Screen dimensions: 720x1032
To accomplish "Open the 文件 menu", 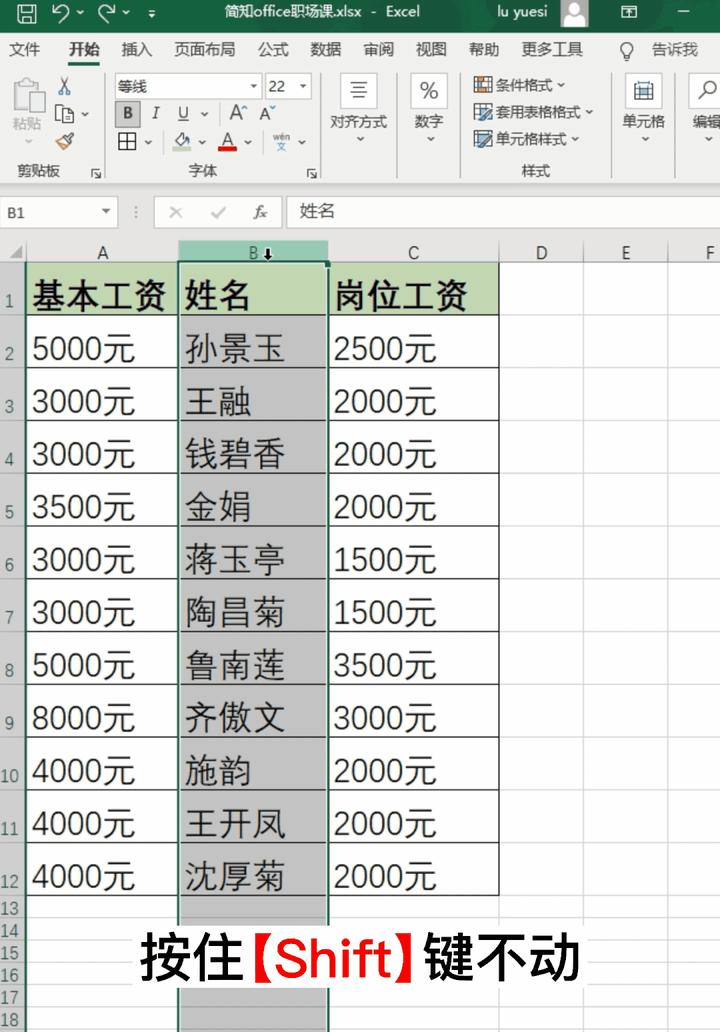I will point(24,49).
